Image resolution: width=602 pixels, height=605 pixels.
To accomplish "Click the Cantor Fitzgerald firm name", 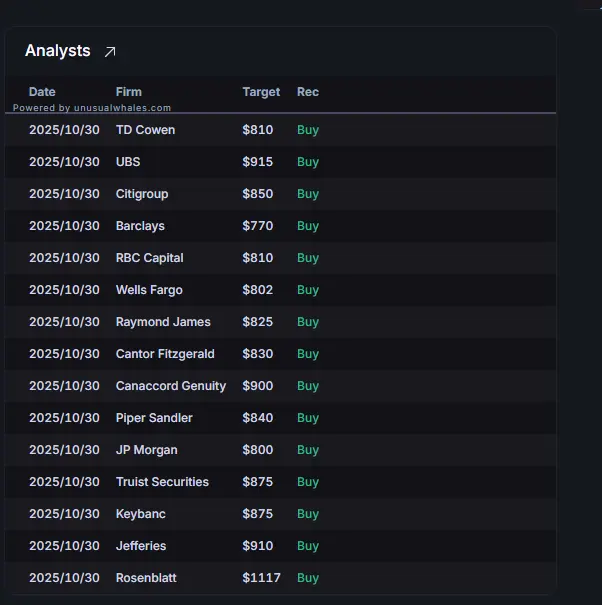I will pos(165,354).
